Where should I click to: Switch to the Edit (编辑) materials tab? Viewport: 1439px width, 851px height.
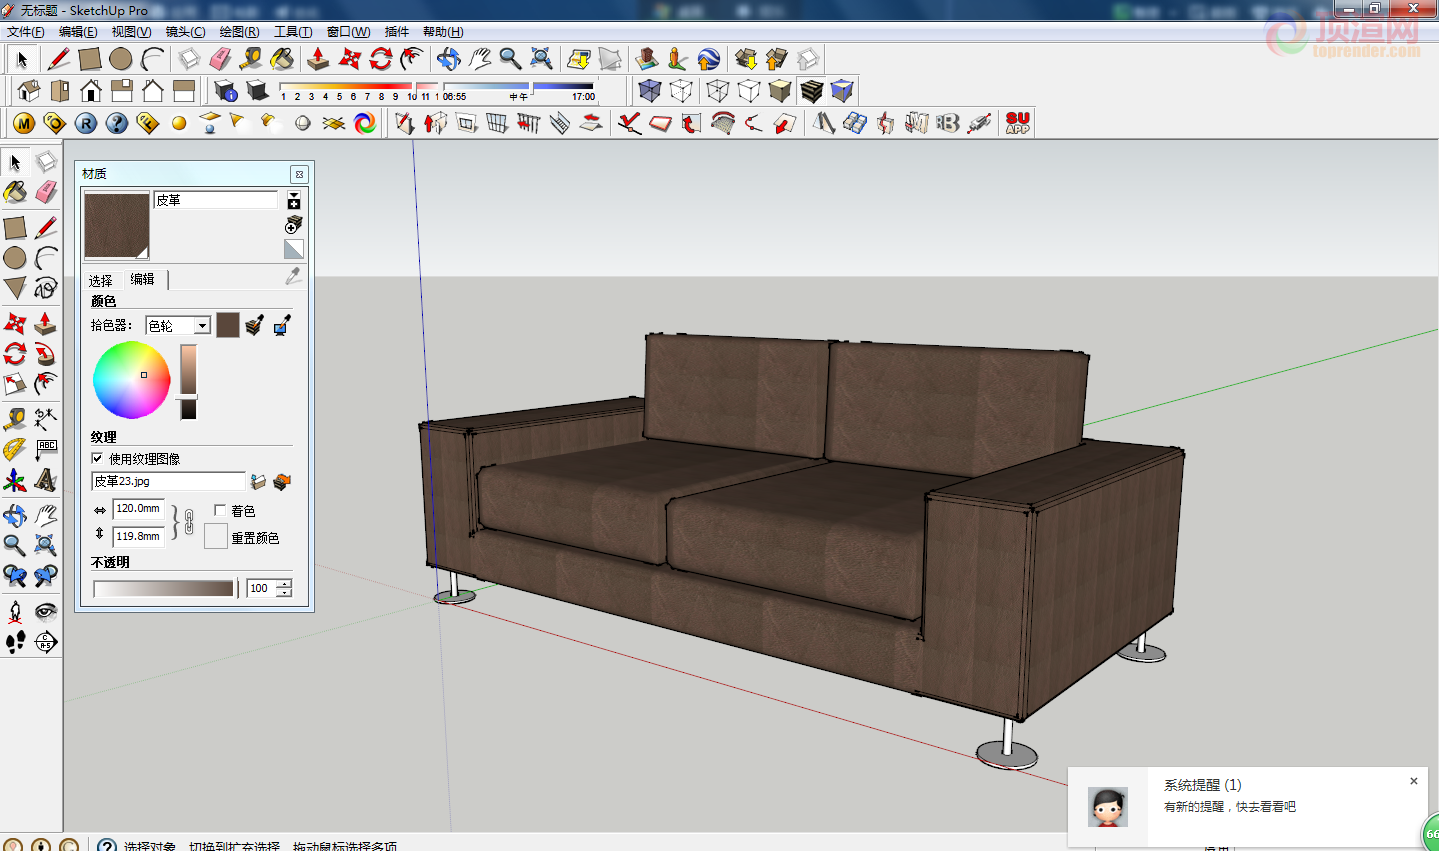click(143, 279)
